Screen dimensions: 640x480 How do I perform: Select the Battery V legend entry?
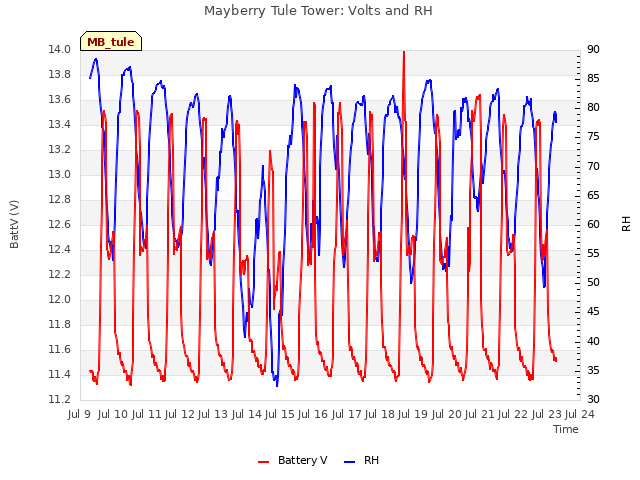[292, 460]
